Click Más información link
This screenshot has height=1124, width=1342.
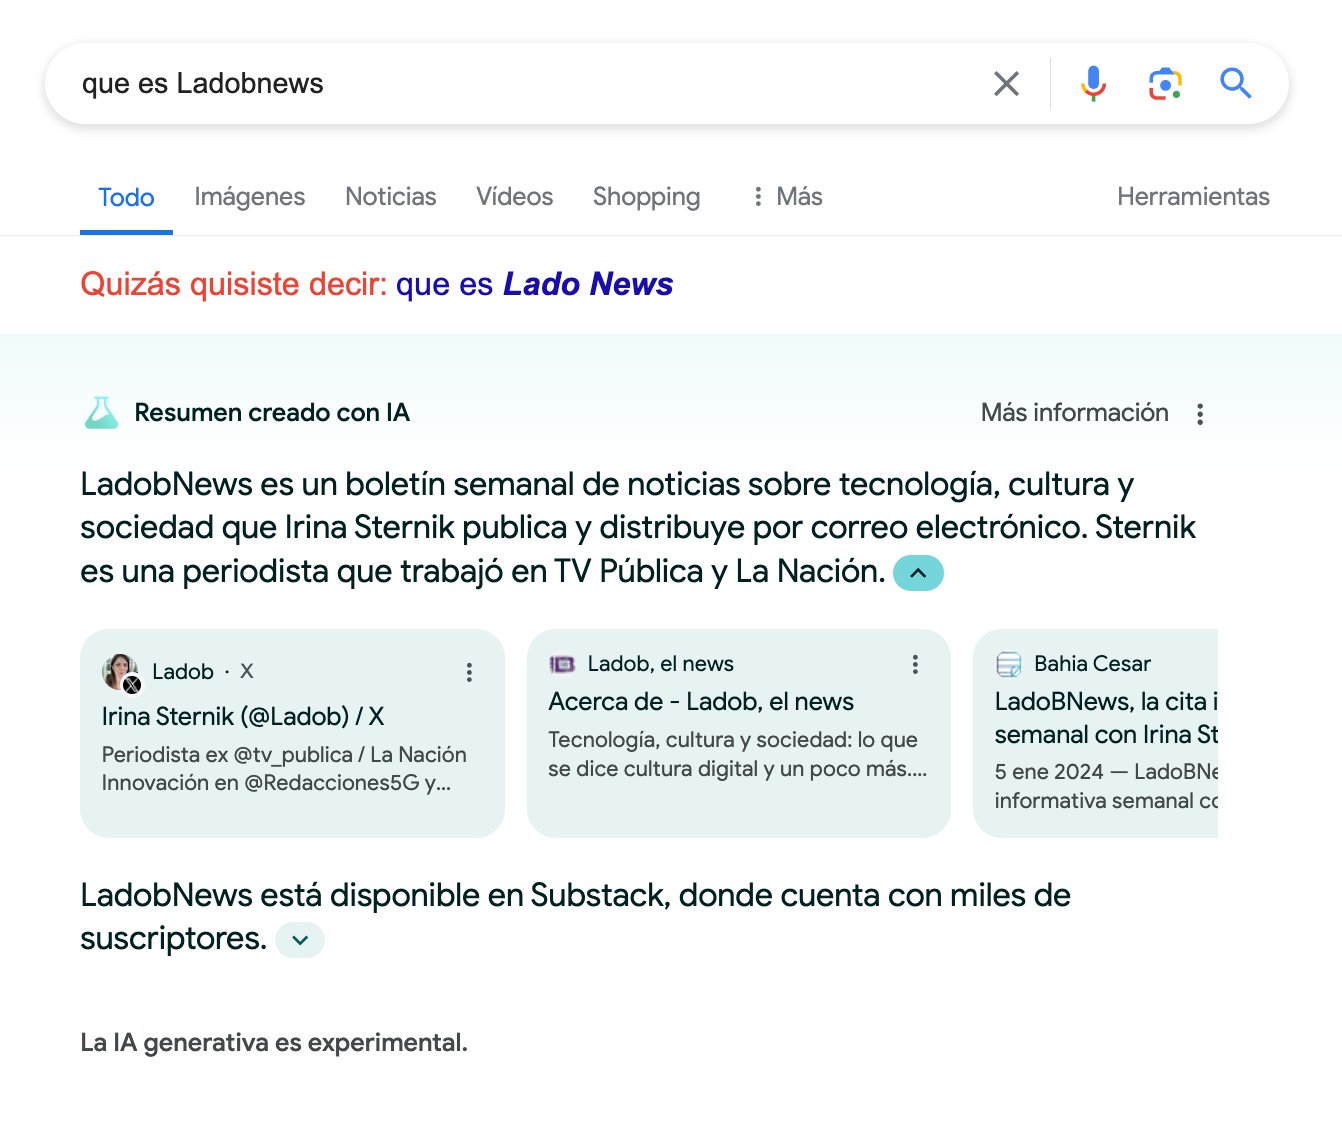tap(1074, 413)
